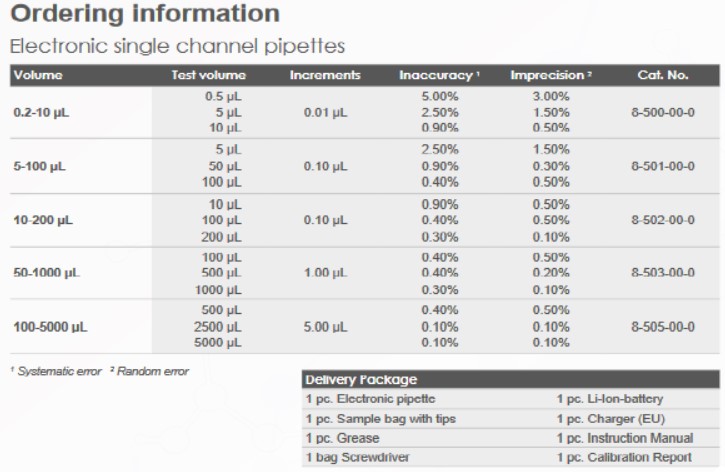Click the 100-5000 µL volume label
The height and width of the screenshot is (472, 725).
point(50,327)
